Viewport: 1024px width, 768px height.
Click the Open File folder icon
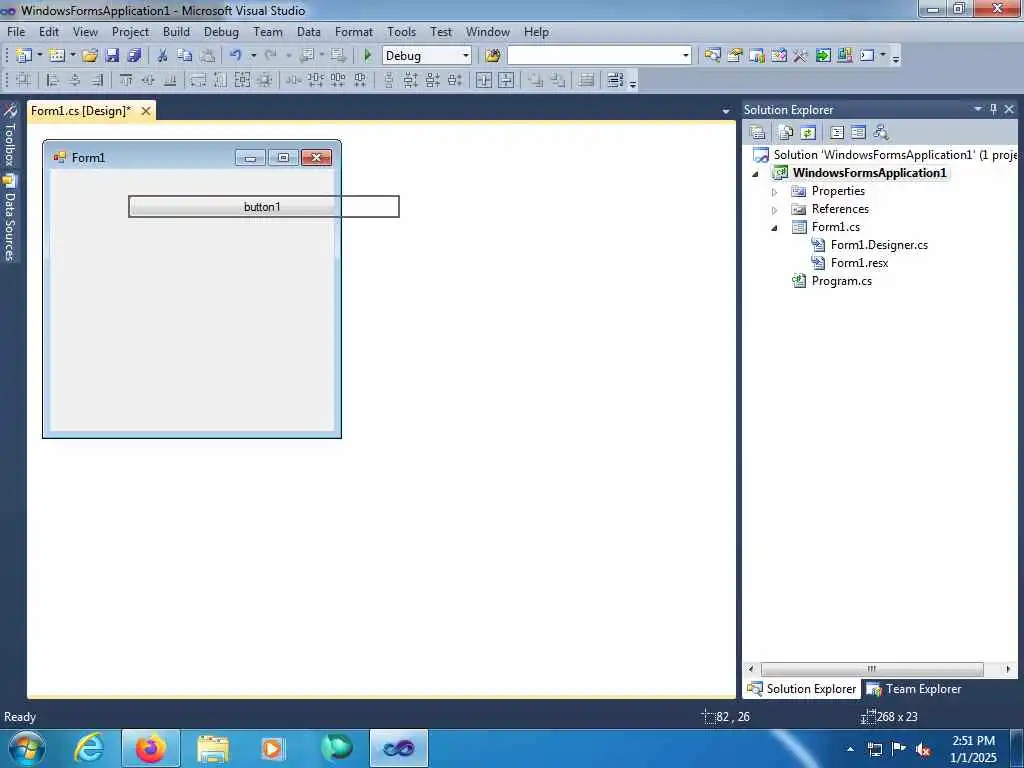89,56
